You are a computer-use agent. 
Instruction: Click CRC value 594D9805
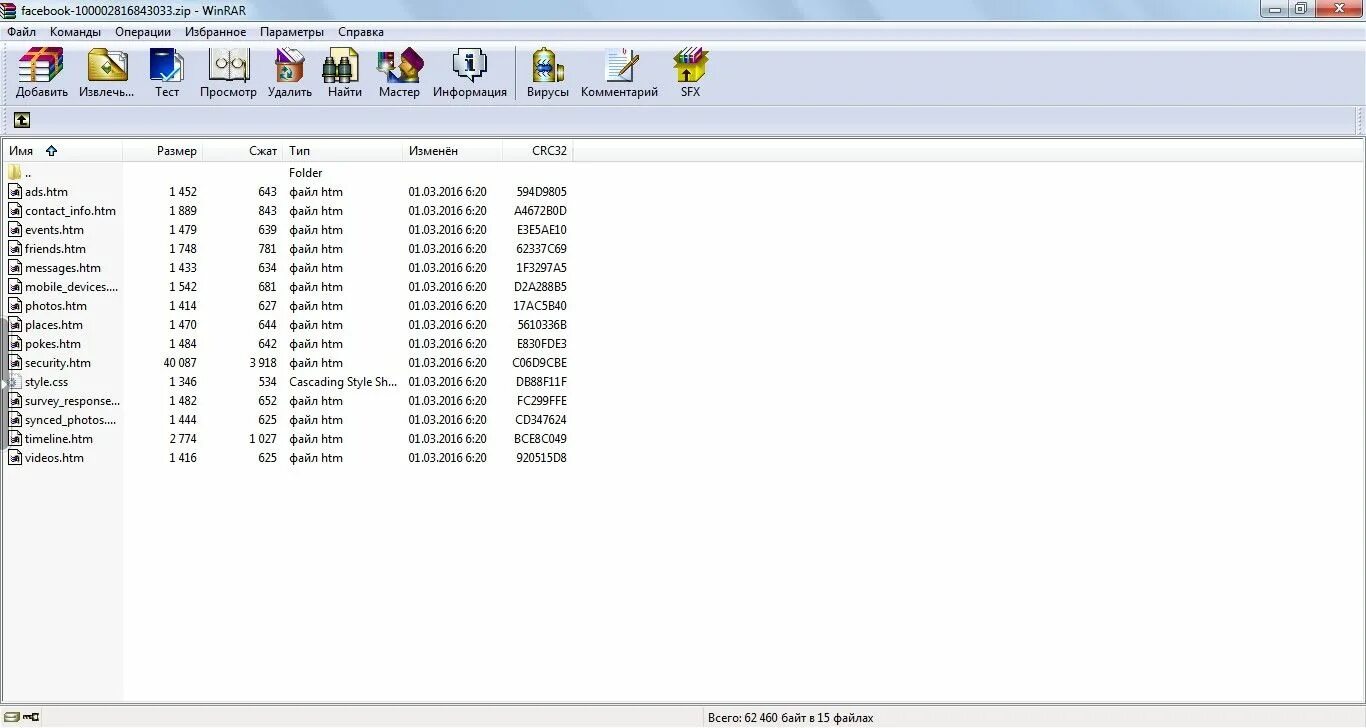(x=541, y=192)
